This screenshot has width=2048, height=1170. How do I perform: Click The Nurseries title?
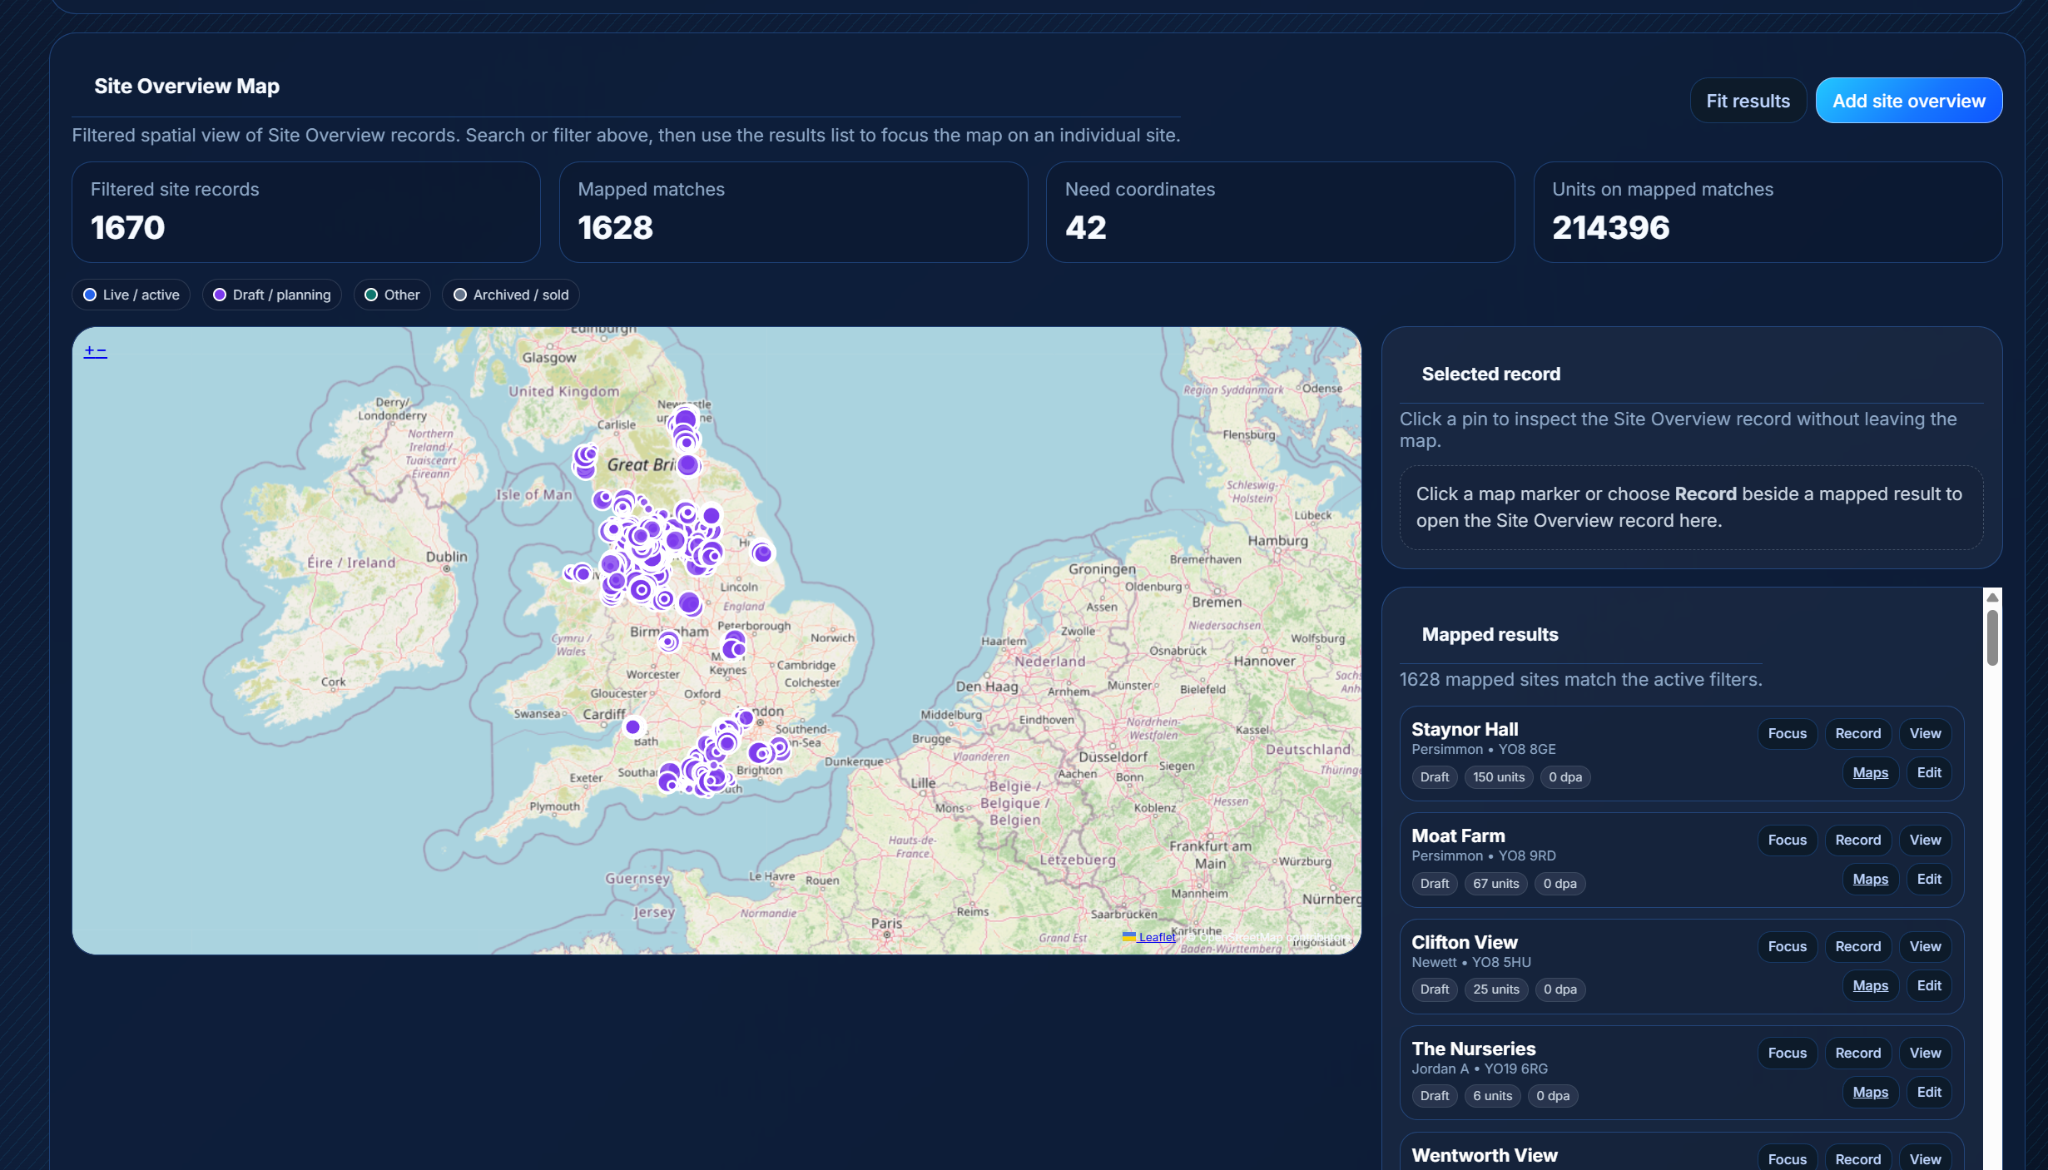click(1473, 1049)
